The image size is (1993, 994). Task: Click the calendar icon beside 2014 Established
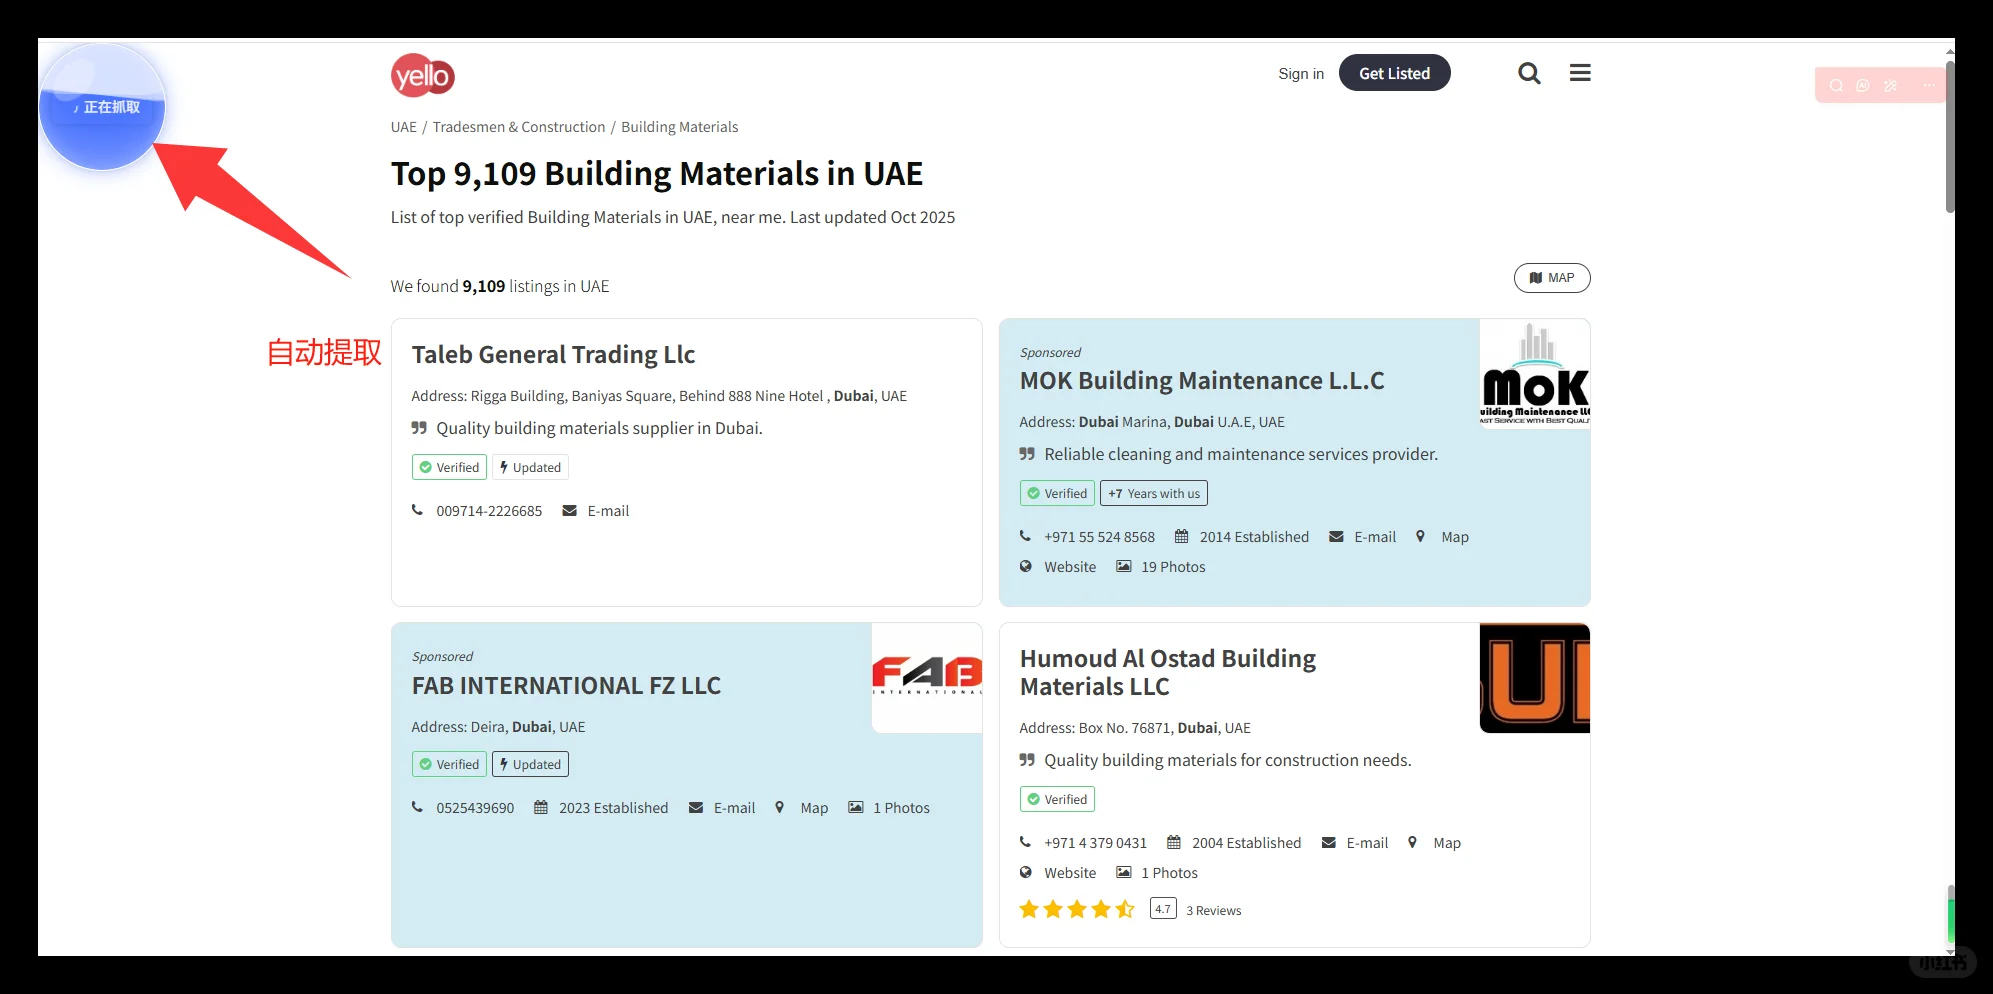(x=1181, y=536)
